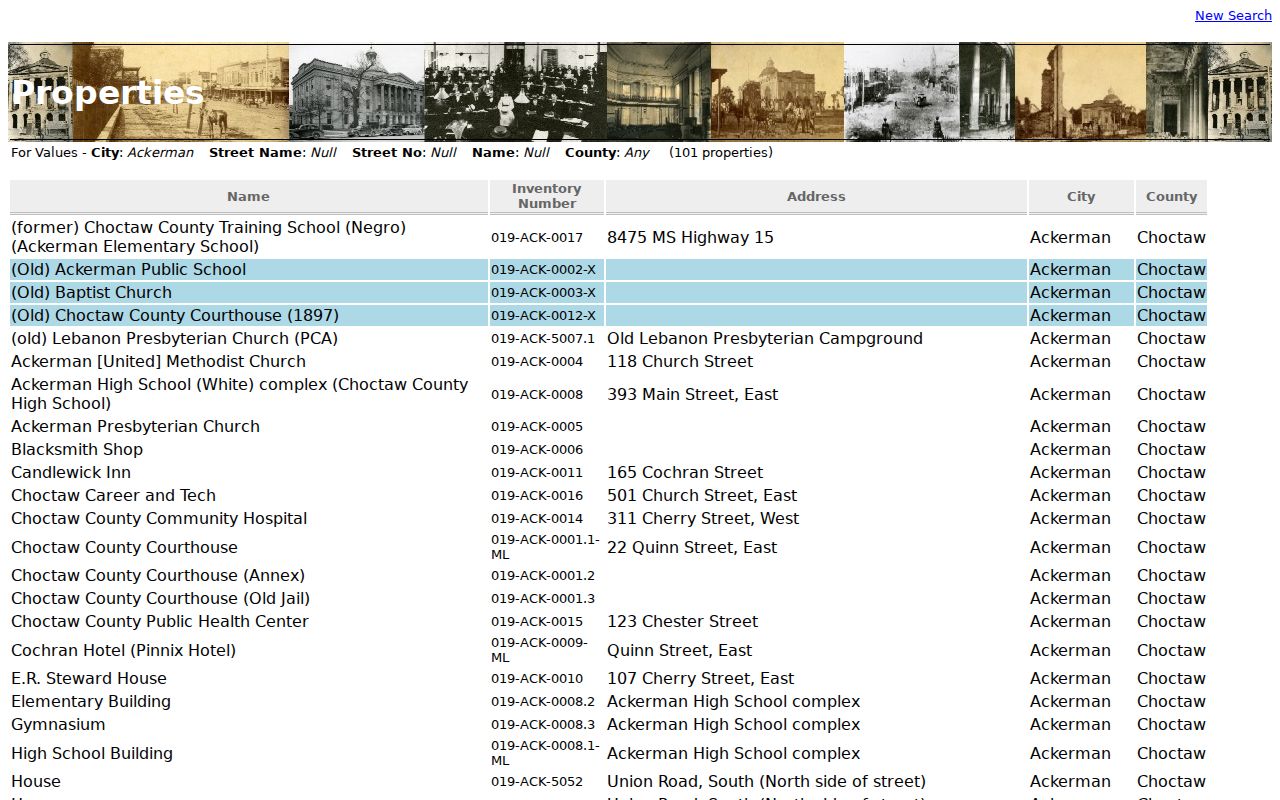Open Choctaw County Public Health Center

pyautogui.click(x=160, y=621)
